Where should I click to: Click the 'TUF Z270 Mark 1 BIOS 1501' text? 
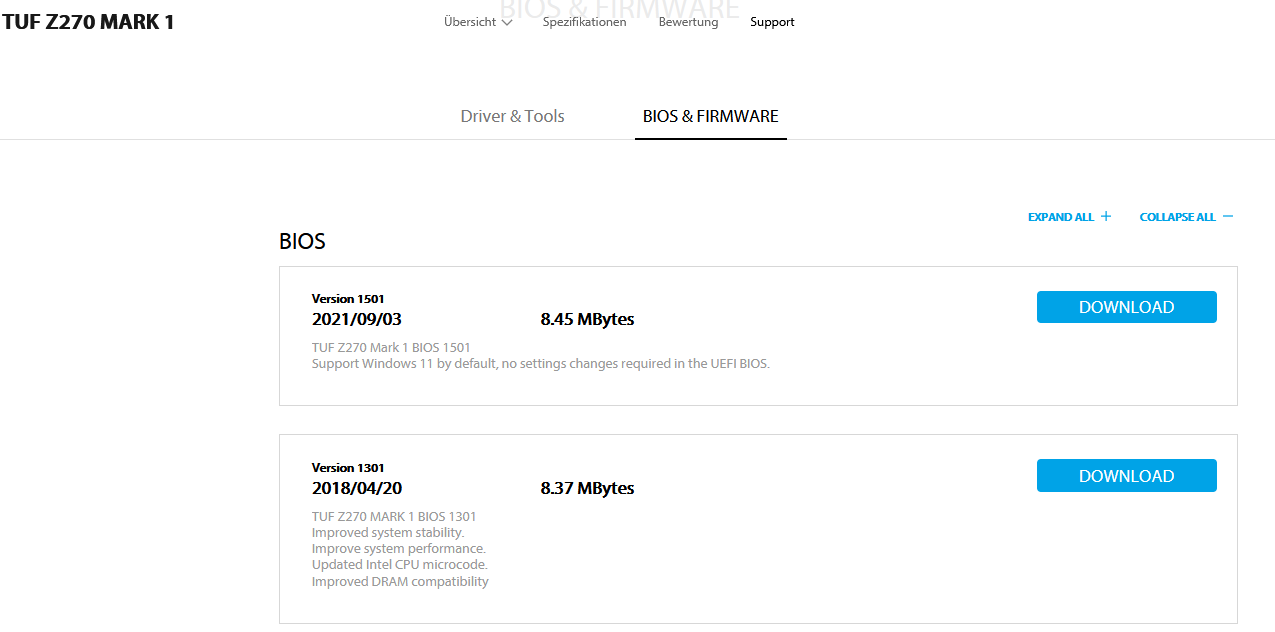(391, 348)
